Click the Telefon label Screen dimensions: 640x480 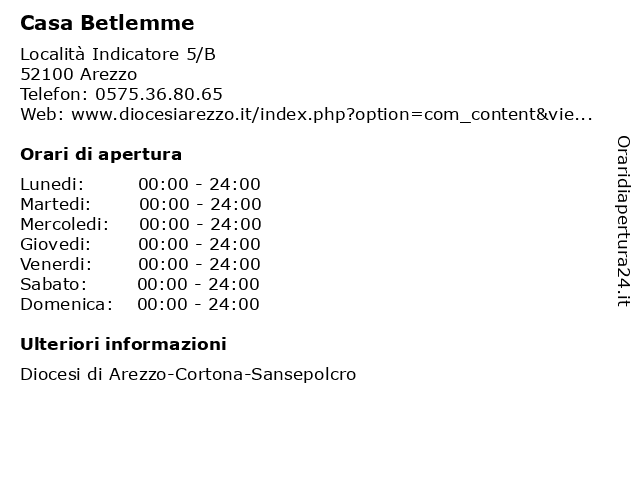coord(54,94)
